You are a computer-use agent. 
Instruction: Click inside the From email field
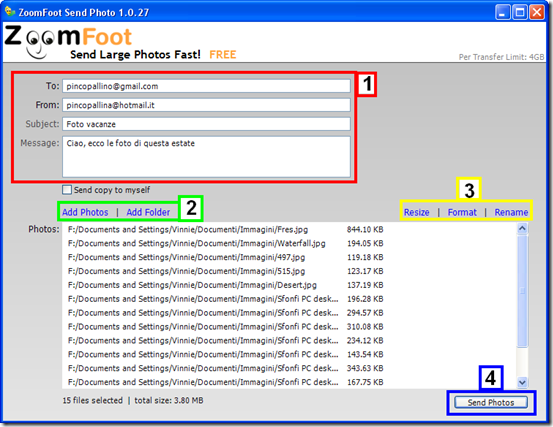click(206, 105)
